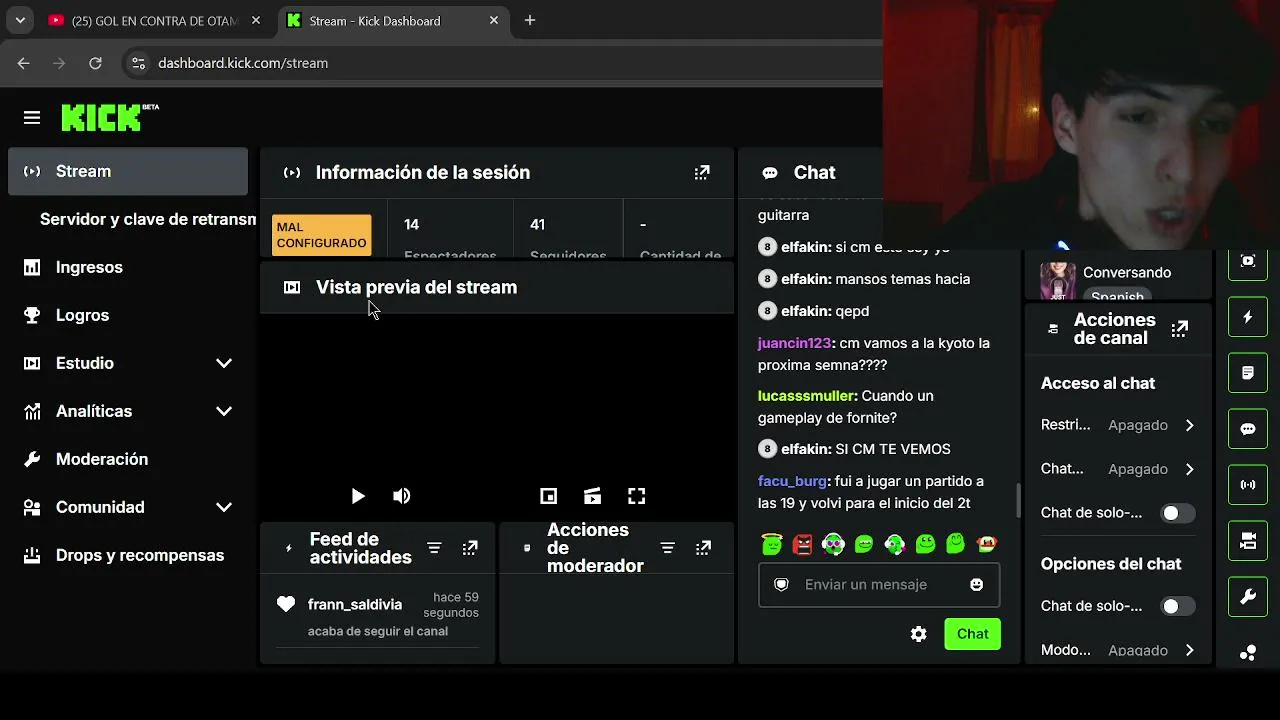Pop out the Información de la sesión panel

(x=702, y=173)
